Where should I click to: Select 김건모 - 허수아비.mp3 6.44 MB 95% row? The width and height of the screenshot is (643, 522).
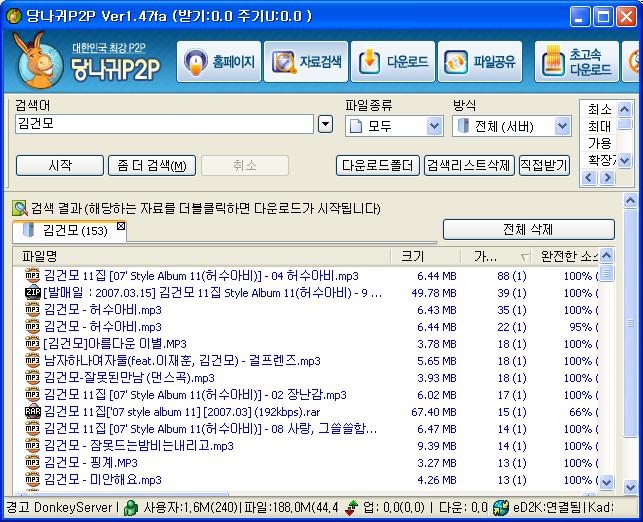click(x=306, y=326)
